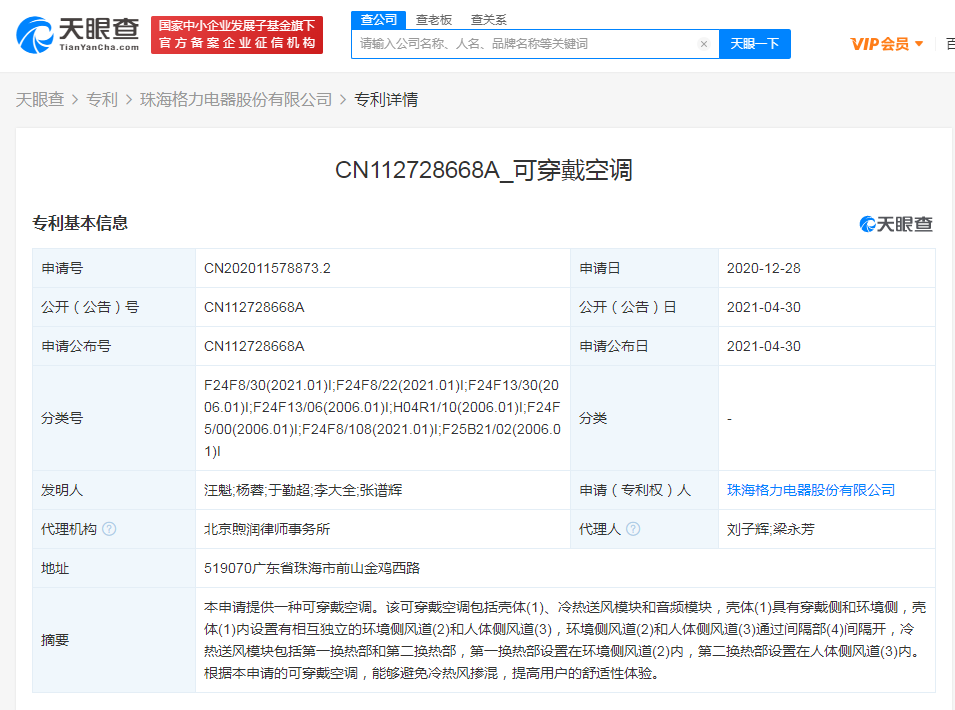Select application number CN202011578873.2

[x=267, y=269]
